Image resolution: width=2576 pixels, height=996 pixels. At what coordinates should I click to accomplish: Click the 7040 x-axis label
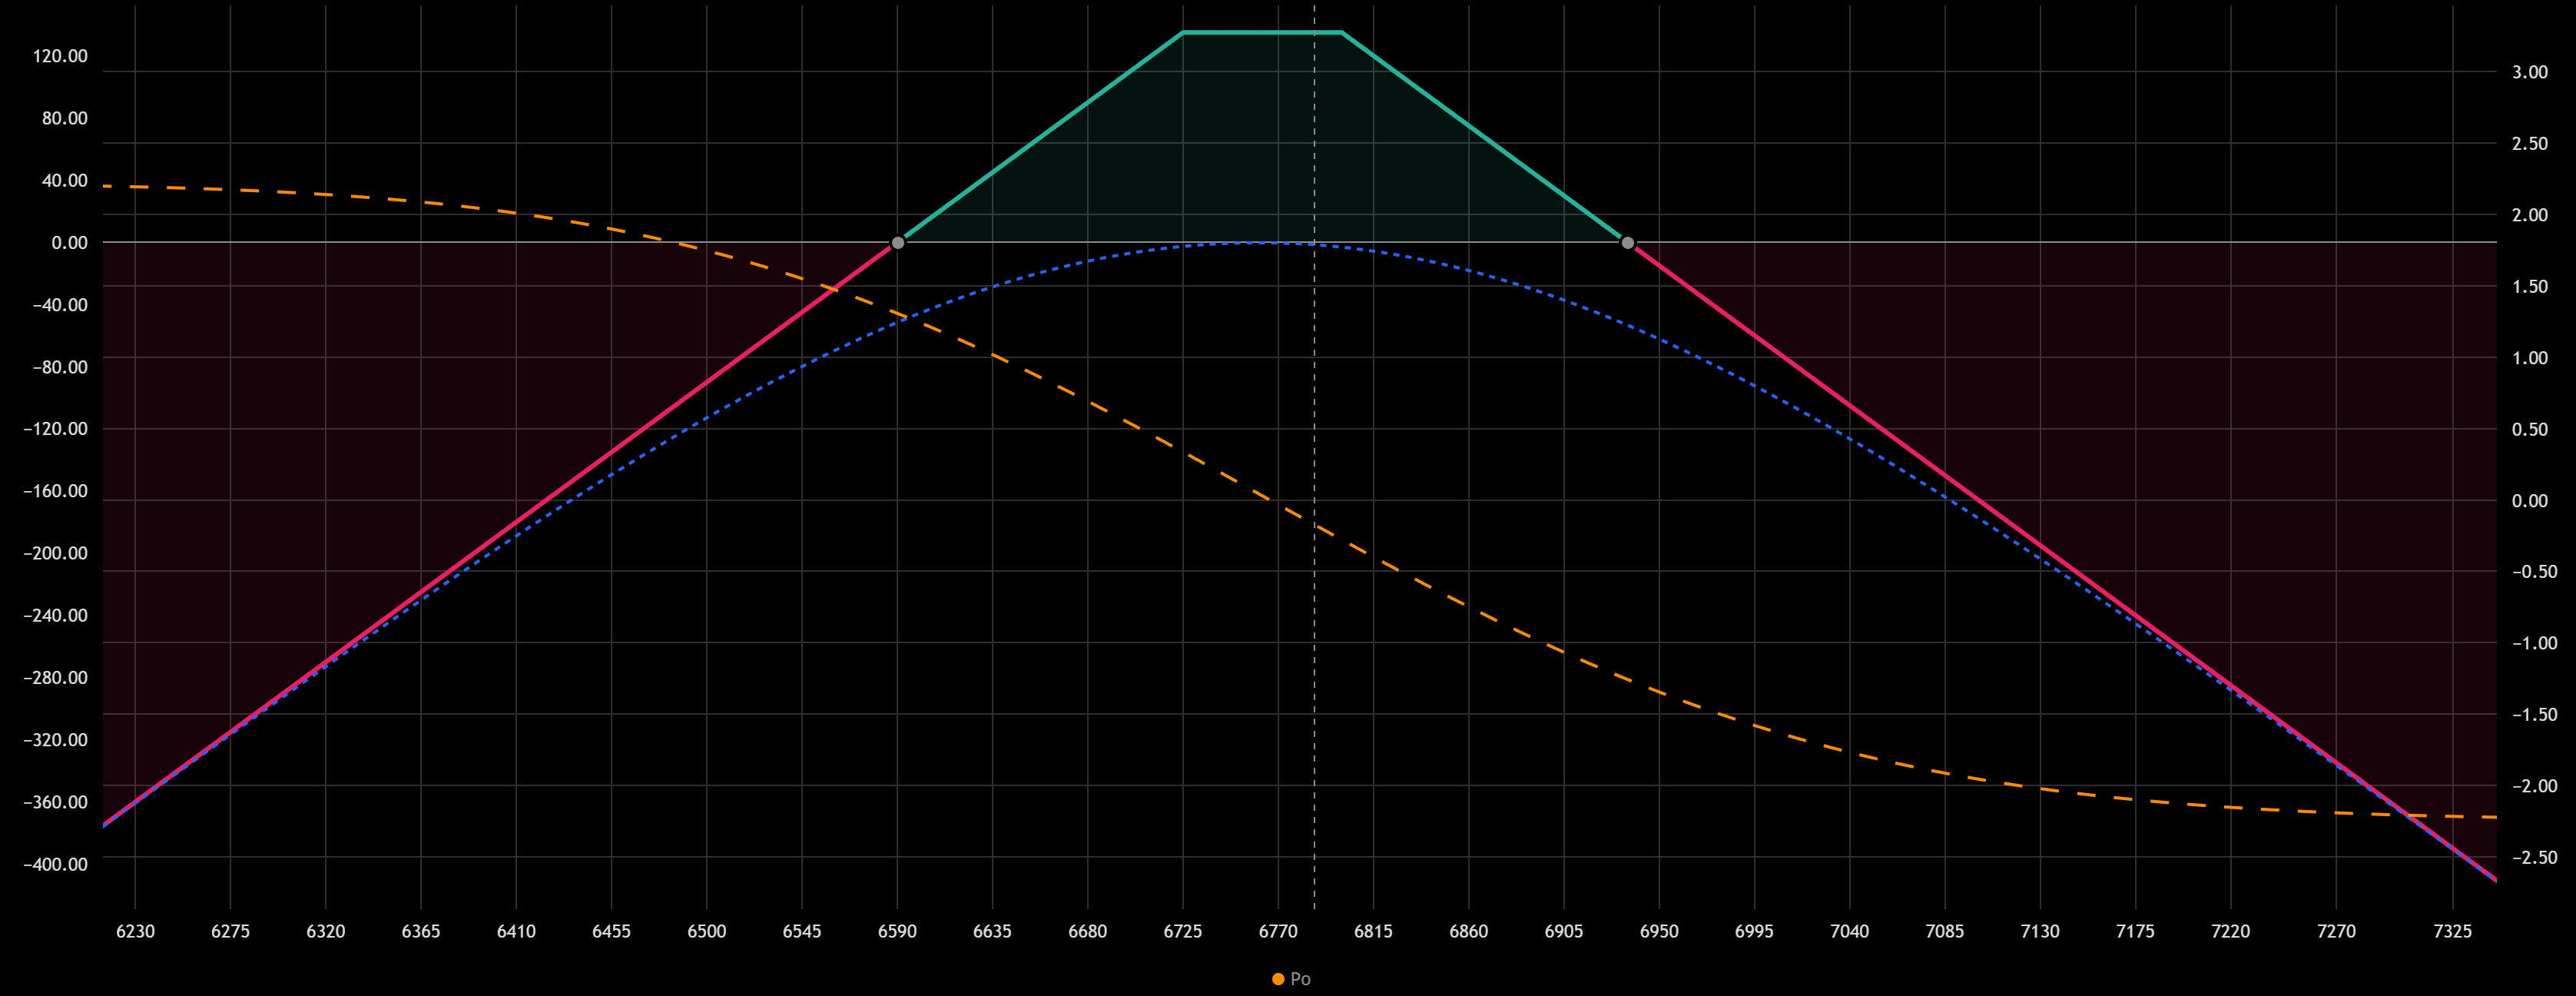tap(1849, 931)
